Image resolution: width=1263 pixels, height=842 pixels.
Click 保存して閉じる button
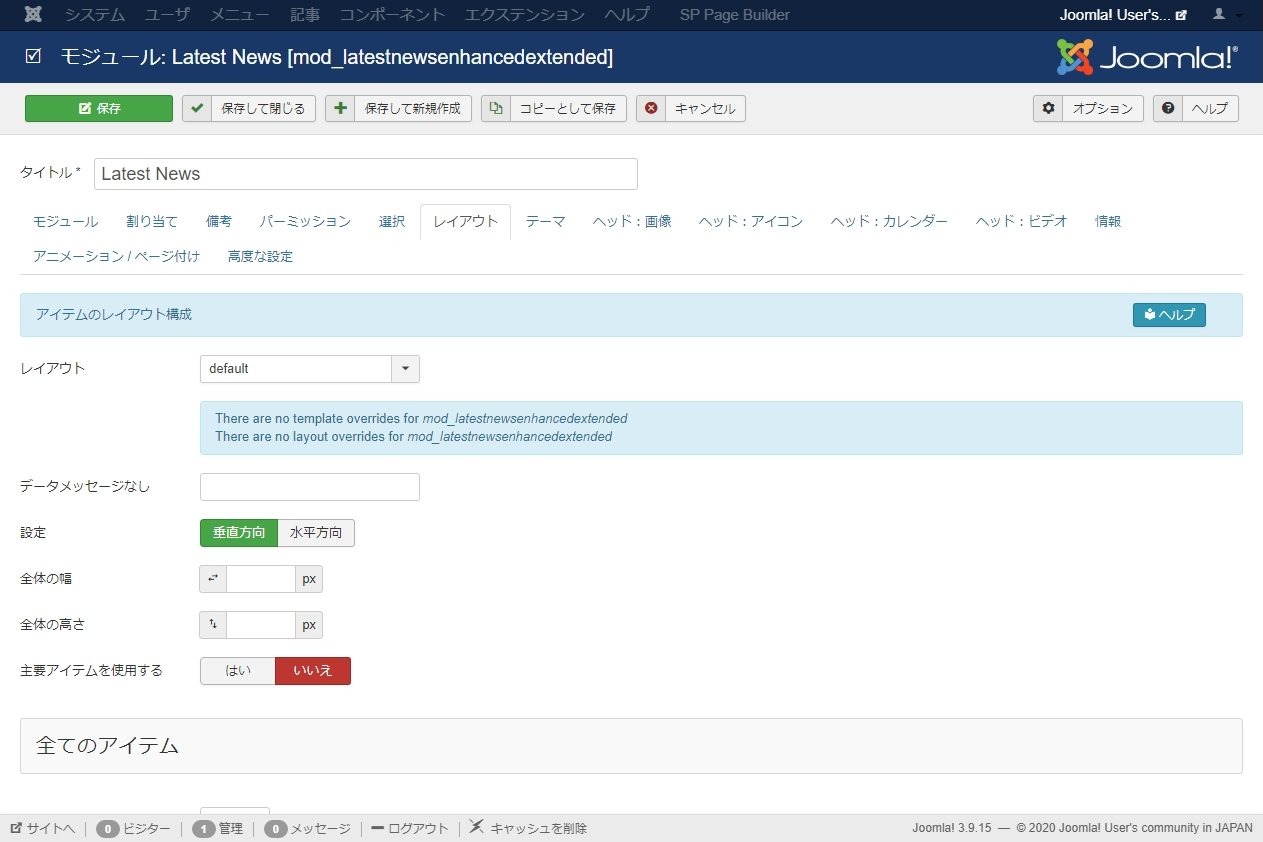(249, 109)
